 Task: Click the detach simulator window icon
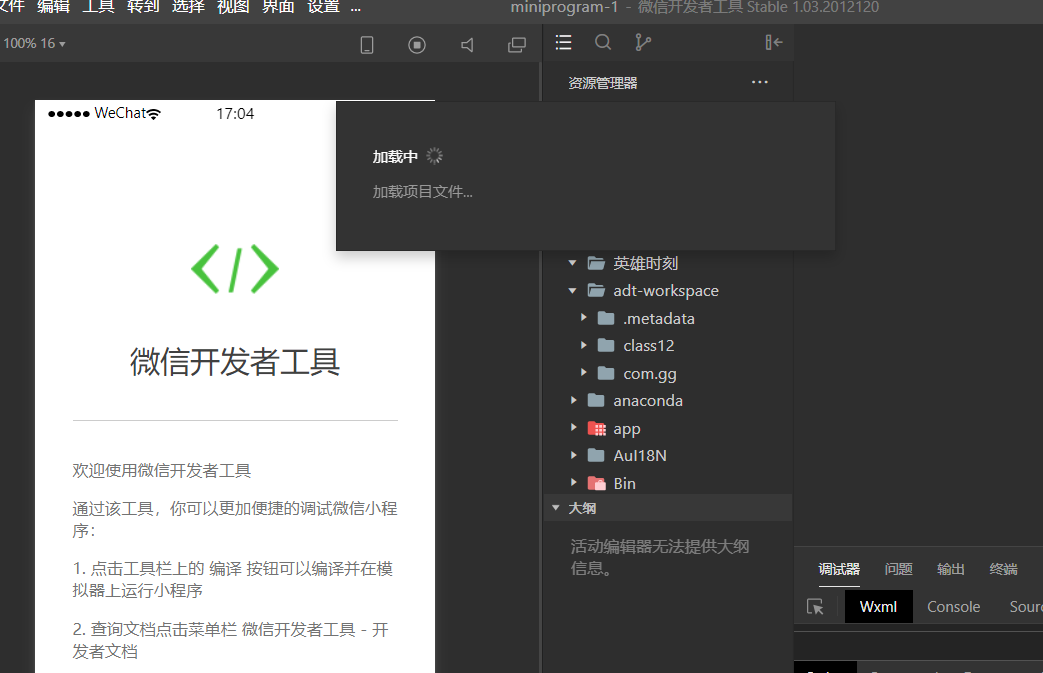tap(517, 45)
